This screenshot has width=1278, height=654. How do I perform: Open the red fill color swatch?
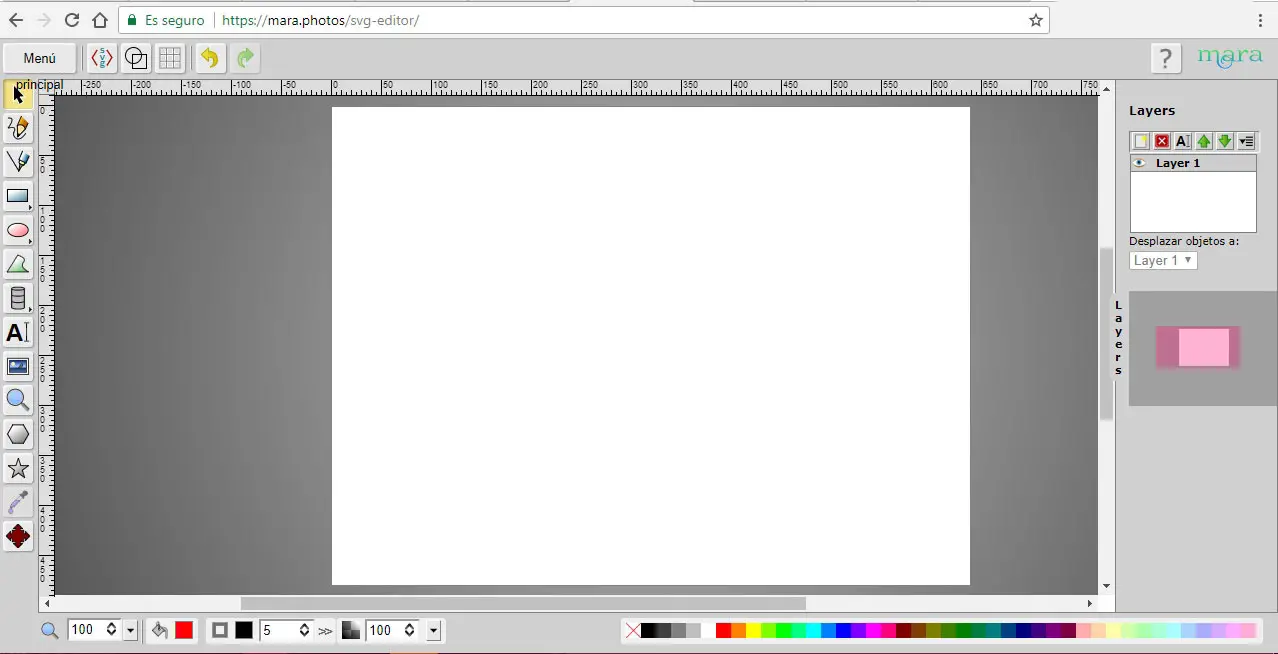(x=184, y=630)
